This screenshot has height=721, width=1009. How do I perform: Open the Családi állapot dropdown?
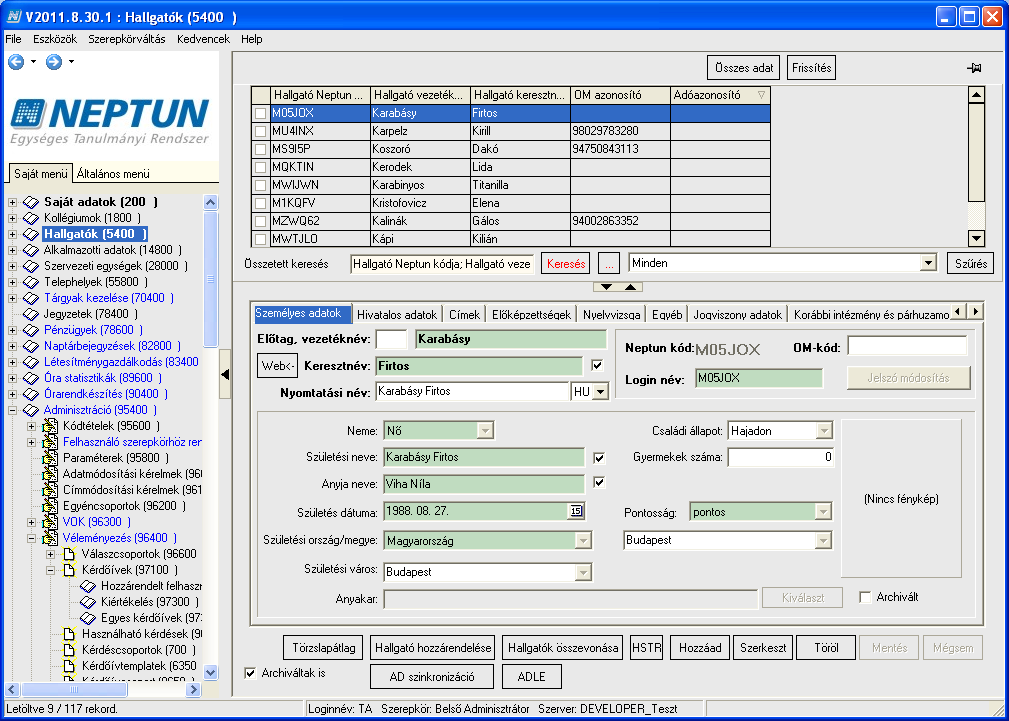[824, 431]
